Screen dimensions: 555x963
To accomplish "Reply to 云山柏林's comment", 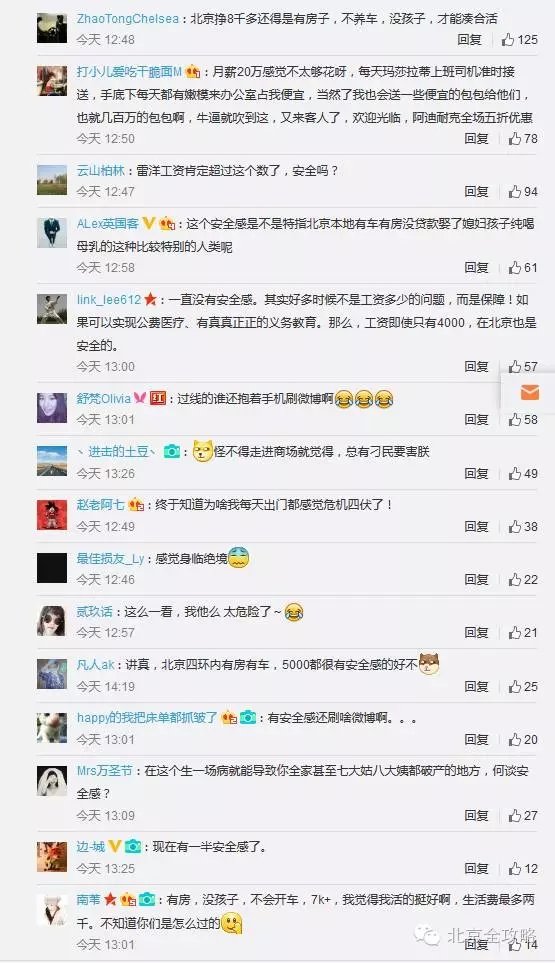I will click(476, 192).
